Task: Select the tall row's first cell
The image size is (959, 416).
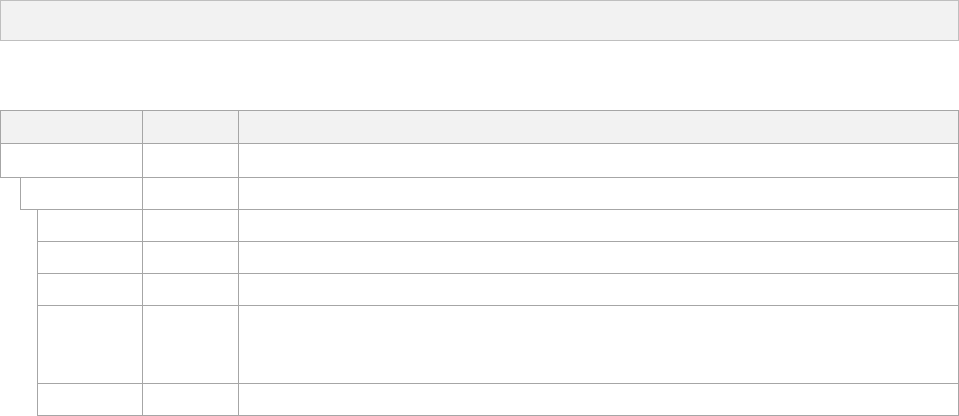Action: 89,344
